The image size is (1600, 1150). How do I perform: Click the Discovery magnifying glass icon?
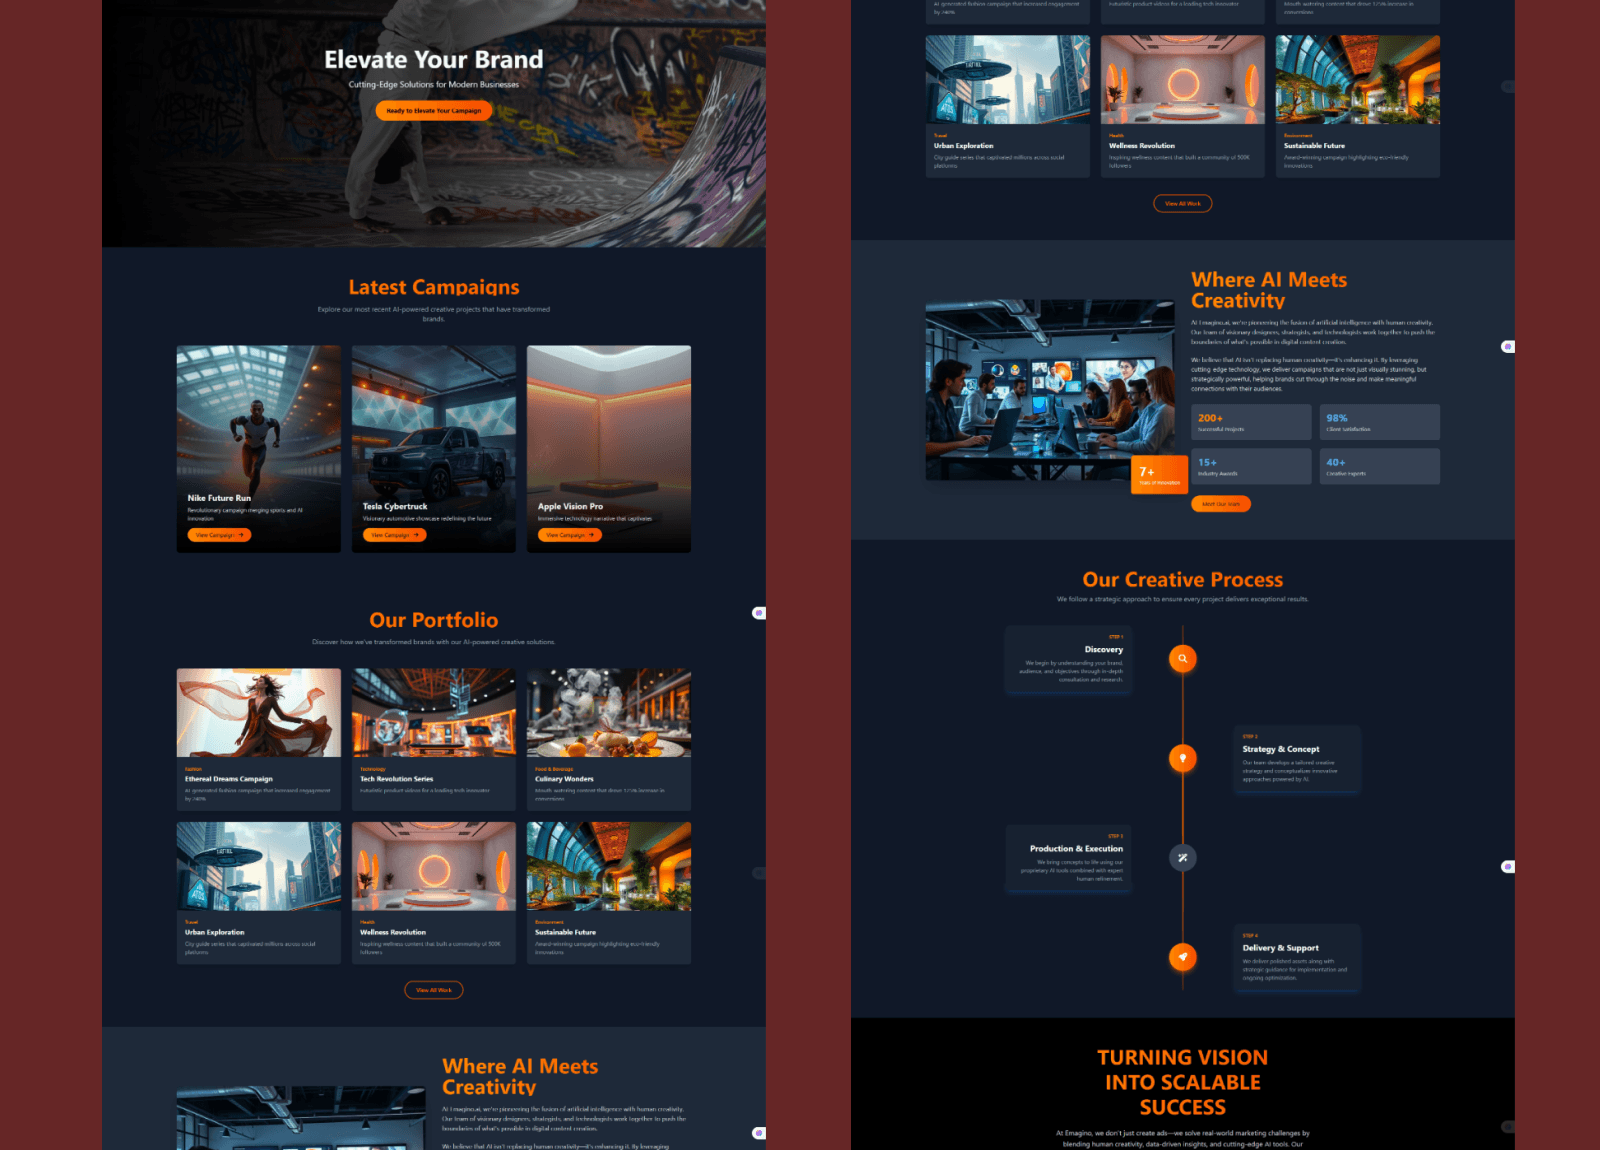[1183, 658]
